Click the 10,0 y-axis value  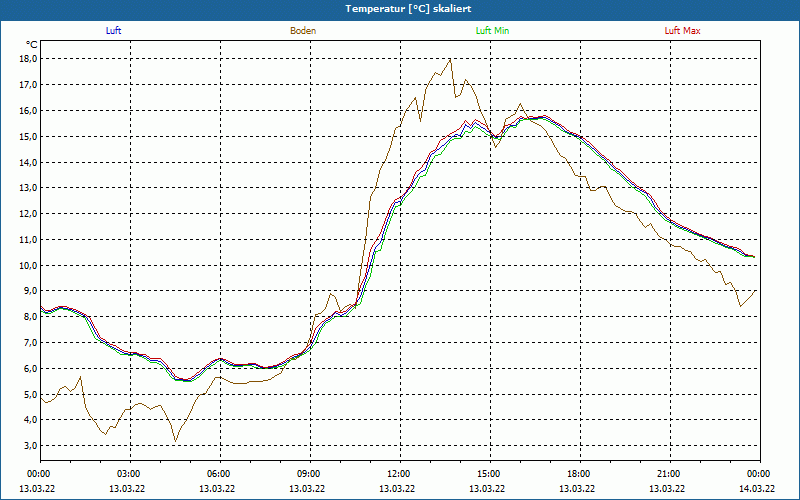29,265
